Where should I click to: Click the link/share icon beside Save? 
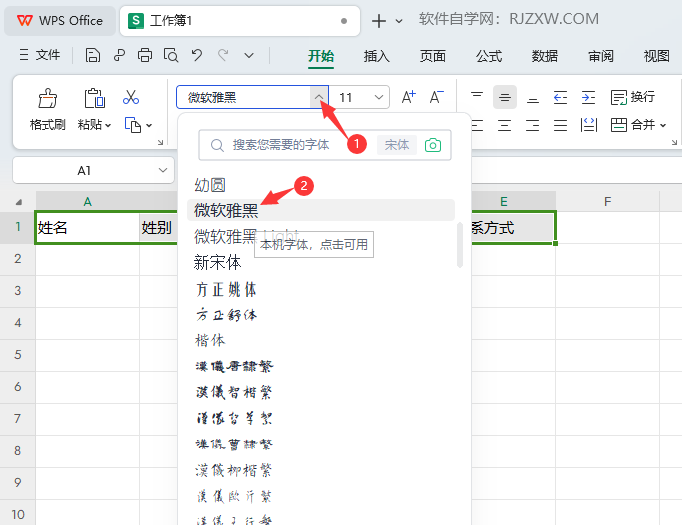119,55
